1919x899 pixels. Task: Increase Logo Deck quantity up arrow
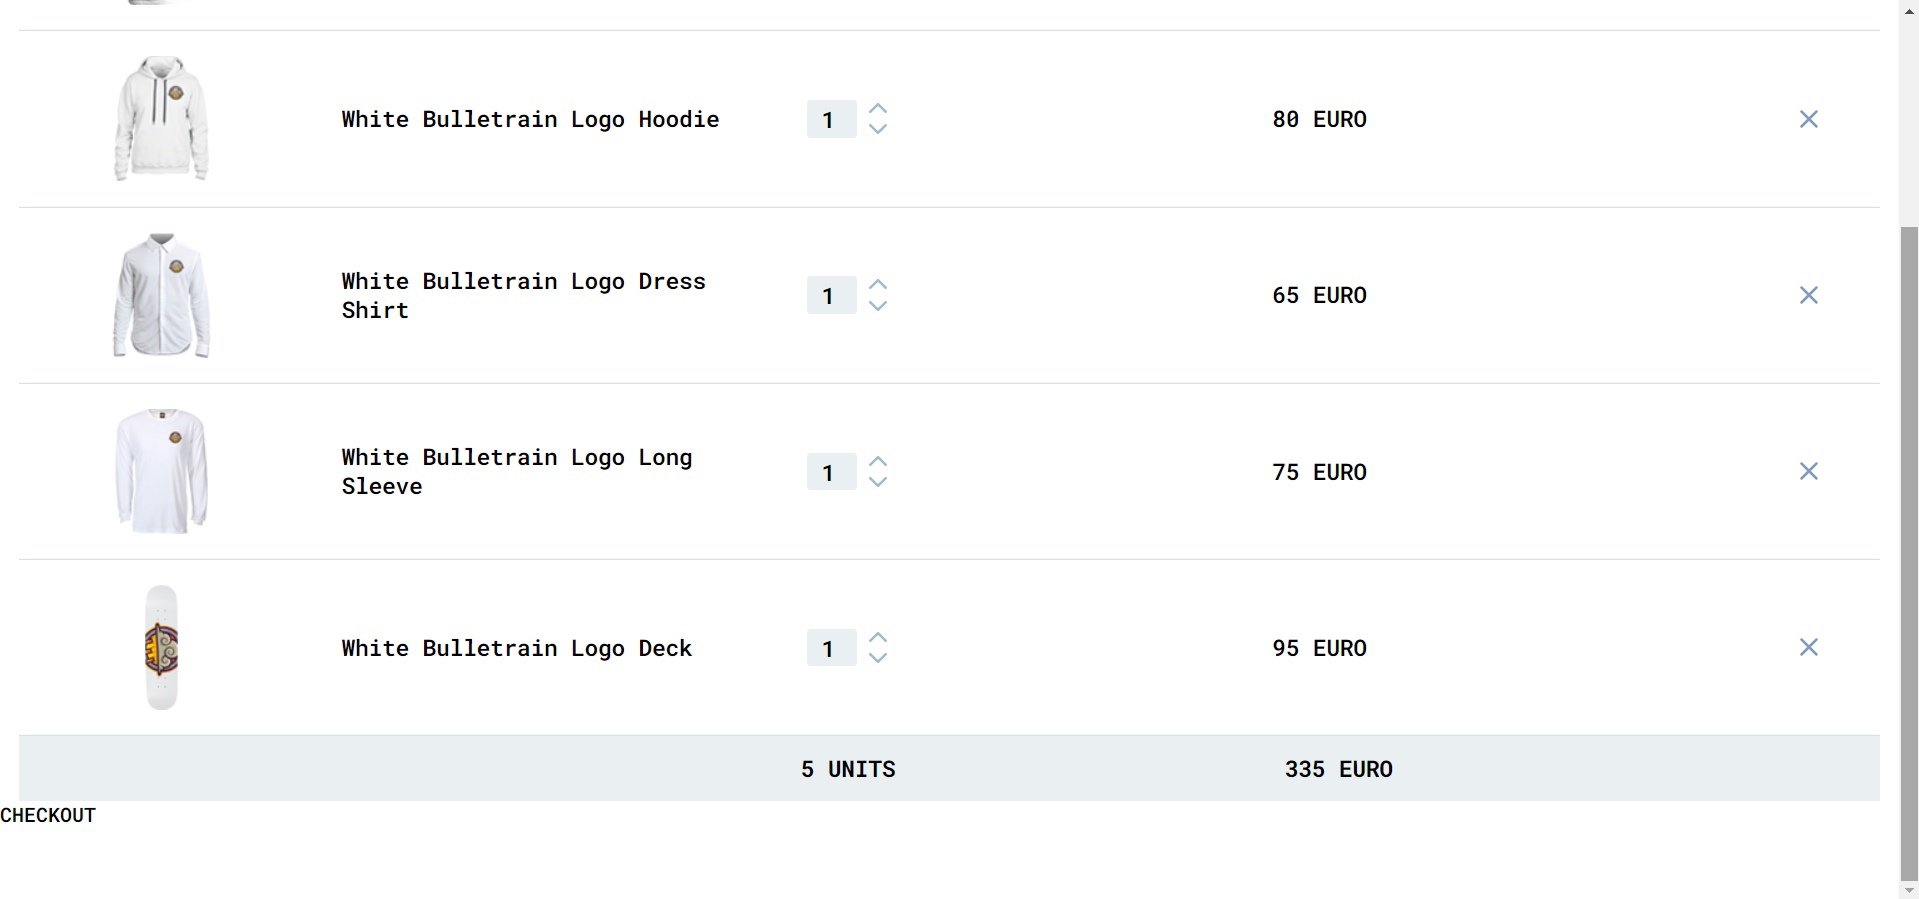878,637
